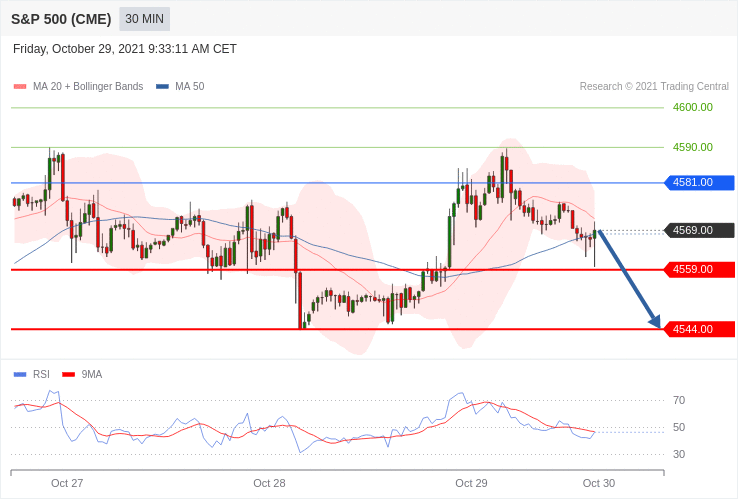
Task: Select the 4590.00 resistance level label
Action: pyautogui.click(x=693, y=147)
